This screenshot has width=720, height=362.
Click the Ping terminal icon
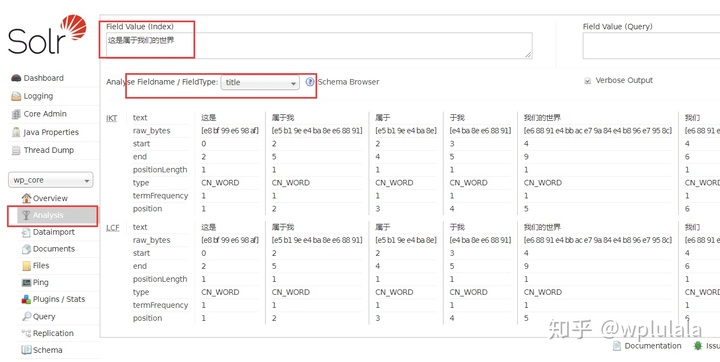[26, 283]
